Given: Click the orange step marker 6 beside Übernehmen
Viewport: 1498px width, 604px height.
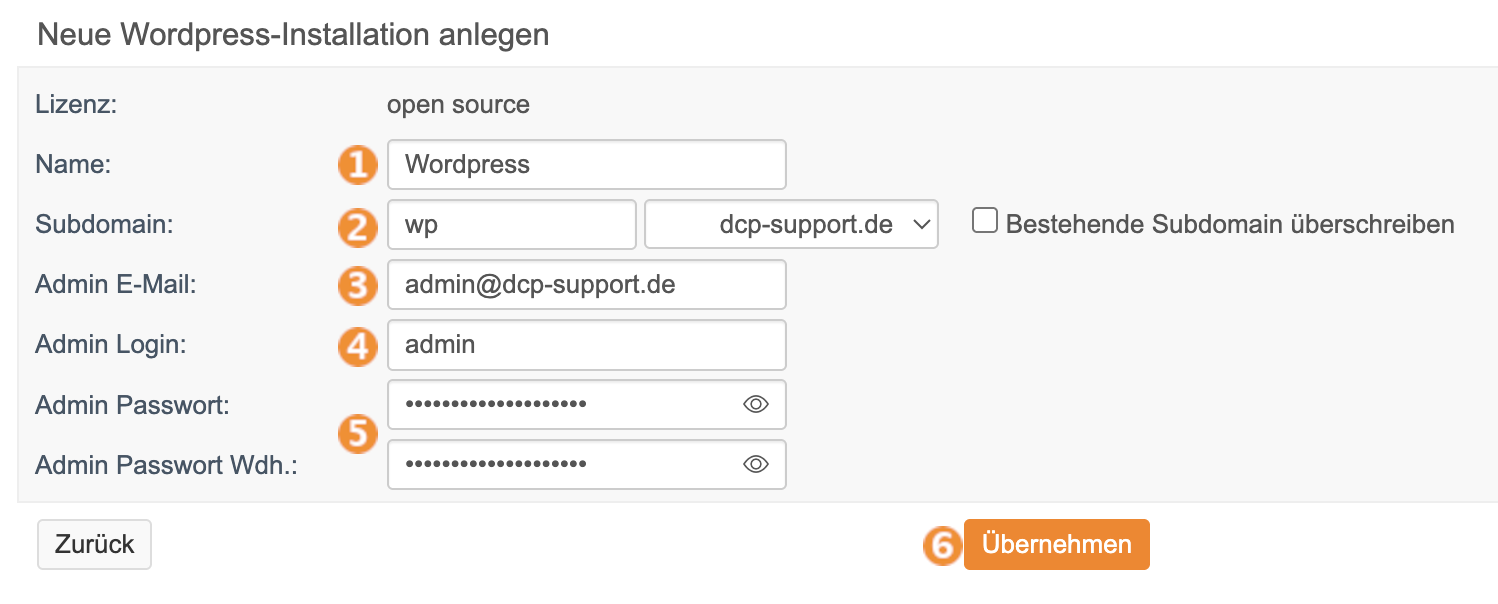Looking at the screenshot, I should click(x=941, y=544).
